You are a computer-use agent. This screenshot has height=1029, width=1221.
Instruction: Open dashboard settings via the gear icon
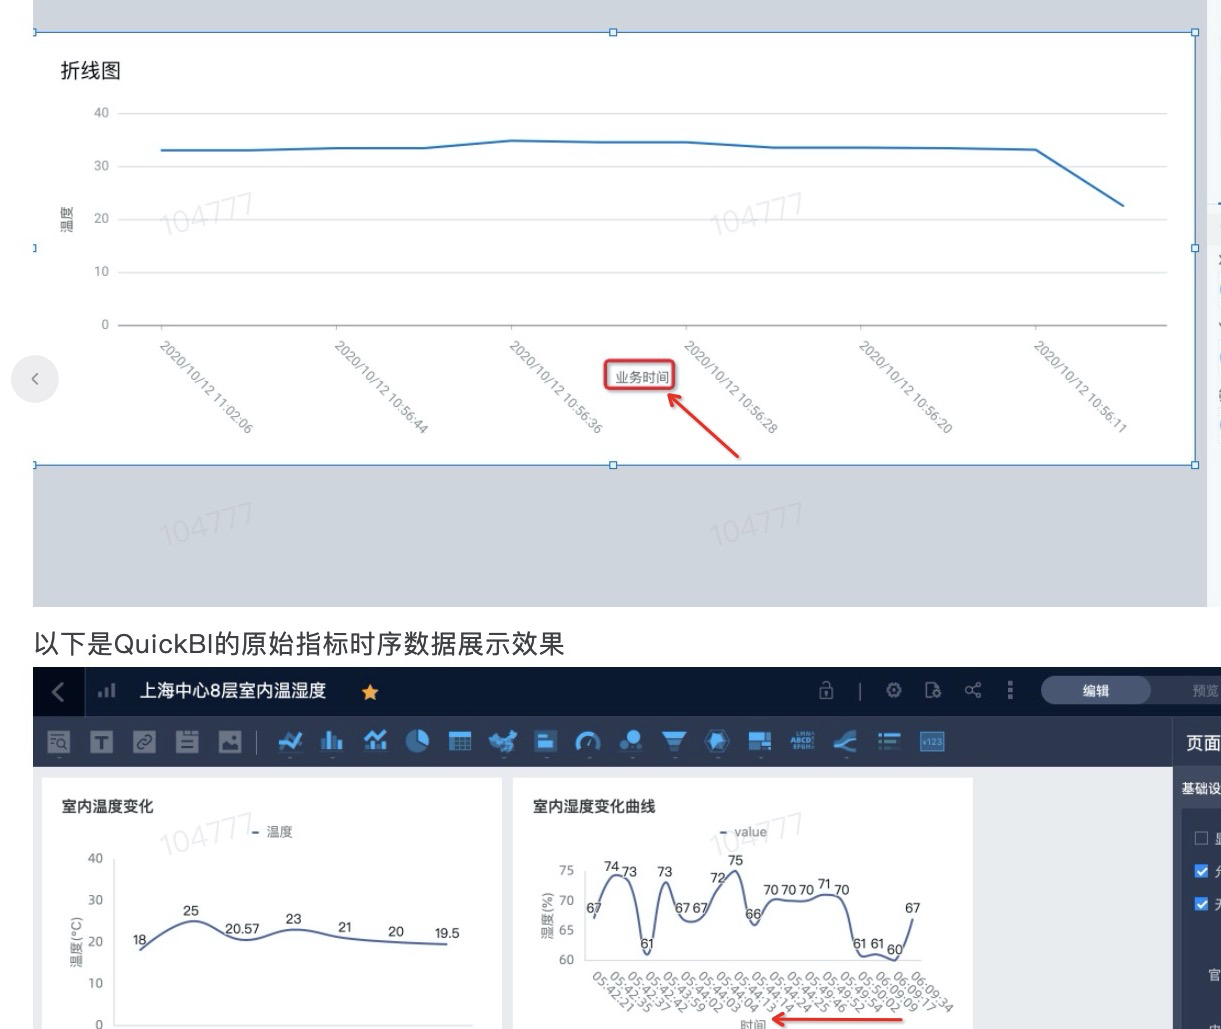click(894, 690)
